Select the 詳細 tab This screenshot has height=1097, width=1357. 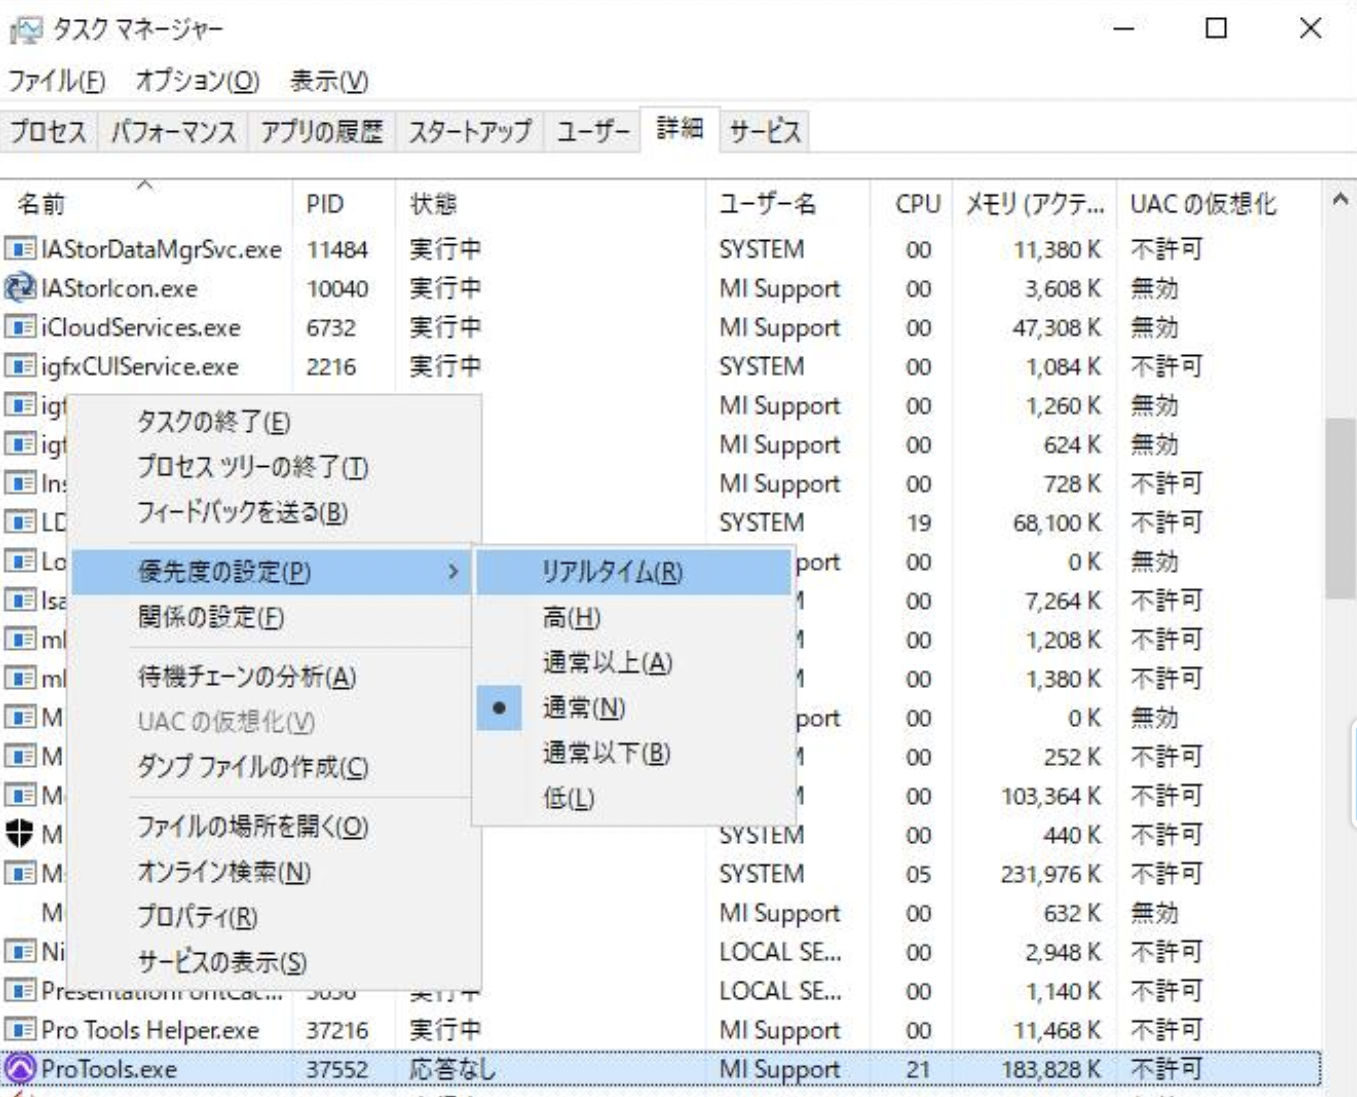coord(679,129)
